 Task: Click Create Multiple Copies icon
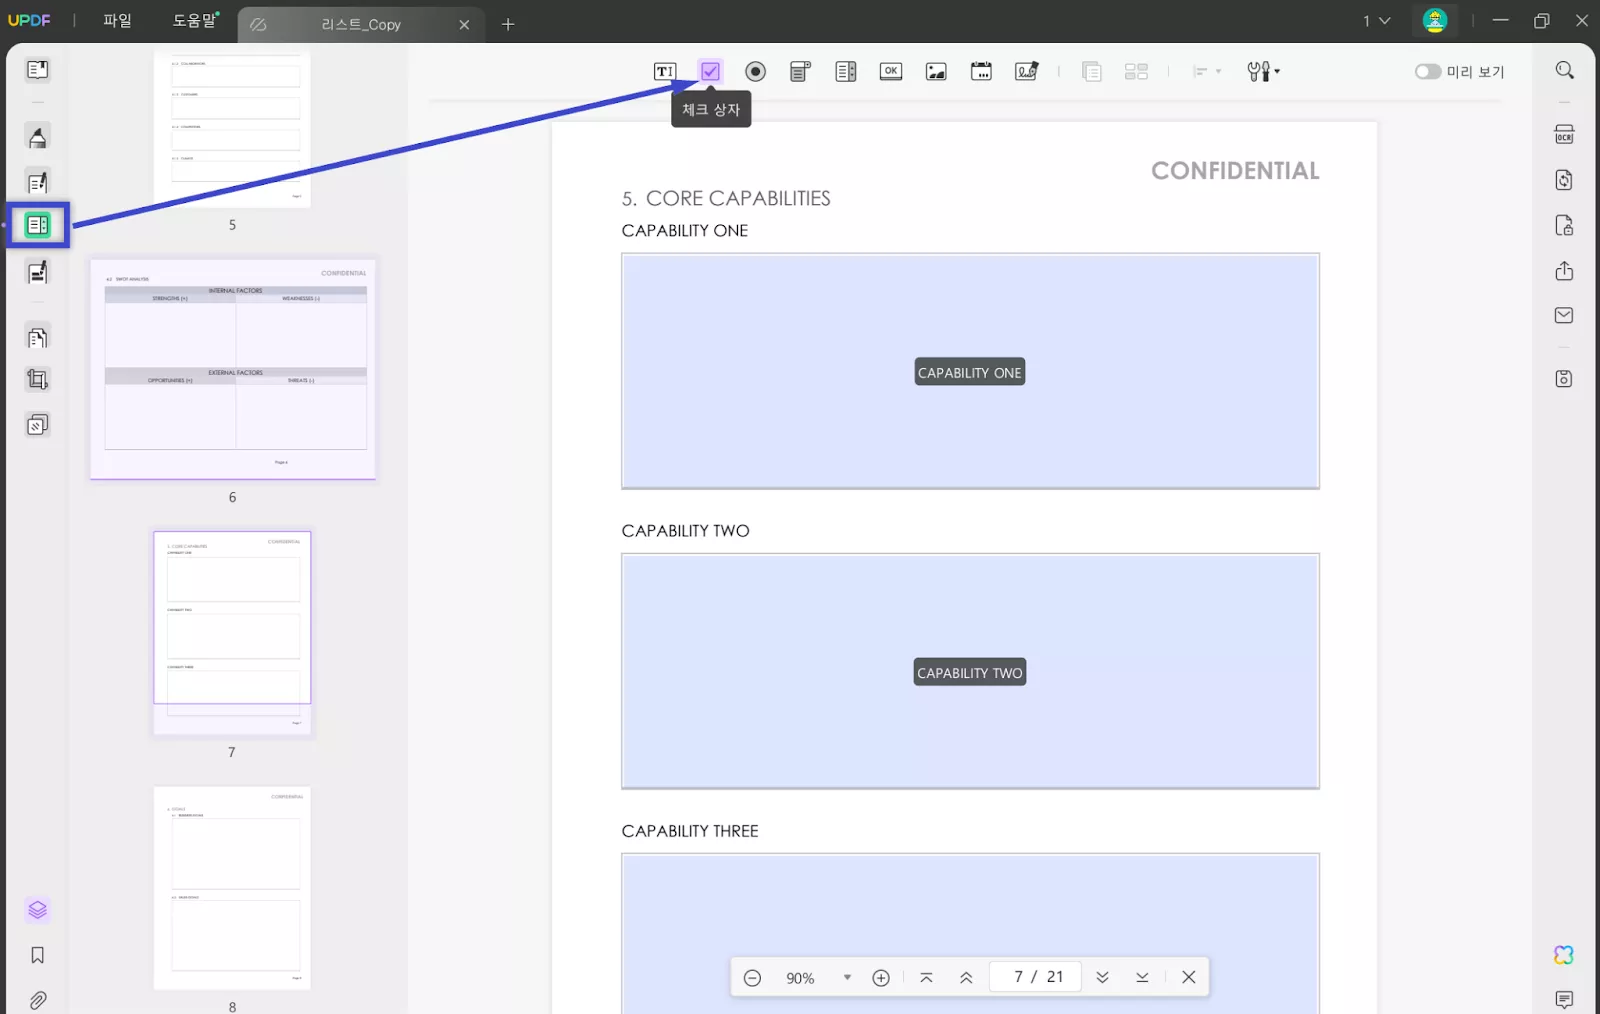tap(1136, 71)
